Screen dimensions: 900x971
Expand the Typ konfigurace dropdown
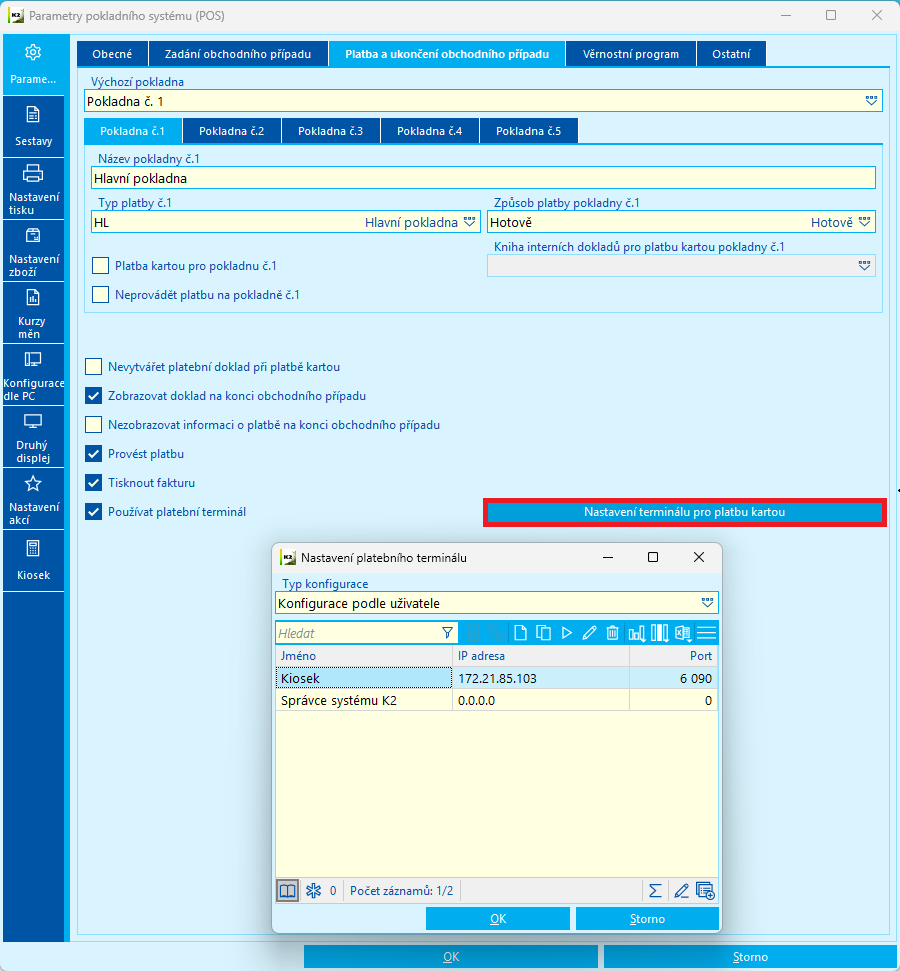click(x=707, y=603)
